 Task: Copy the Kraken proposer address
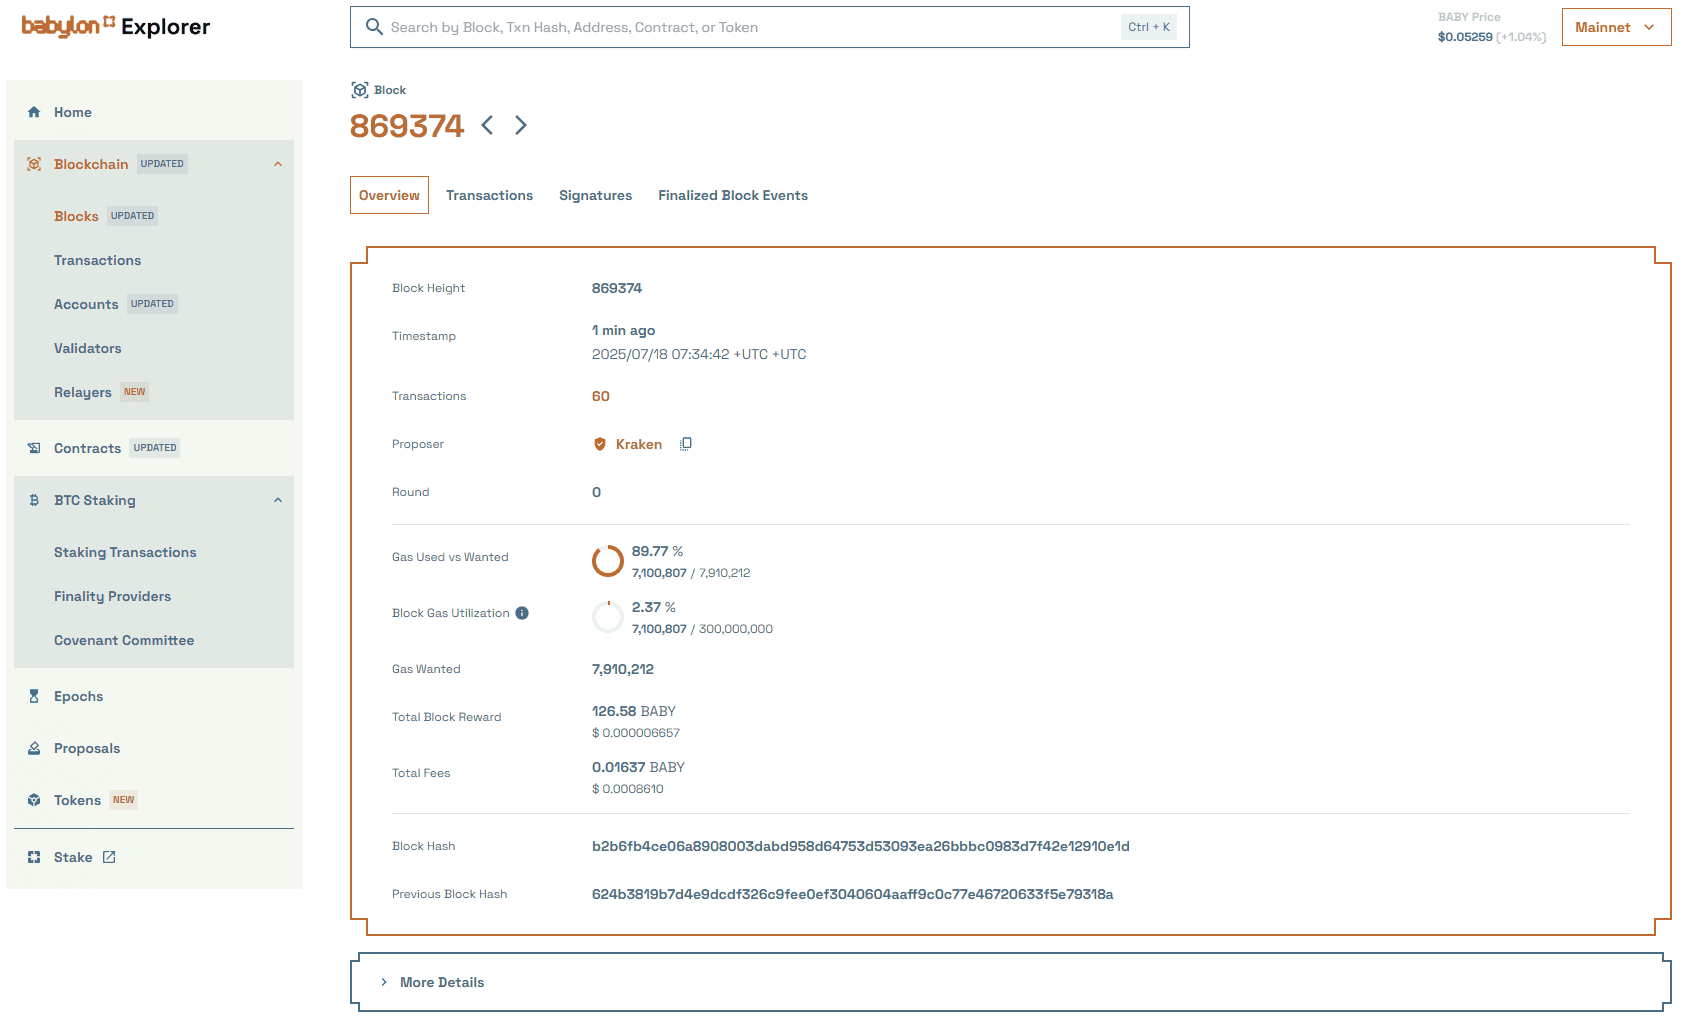(x=686, y=444)
